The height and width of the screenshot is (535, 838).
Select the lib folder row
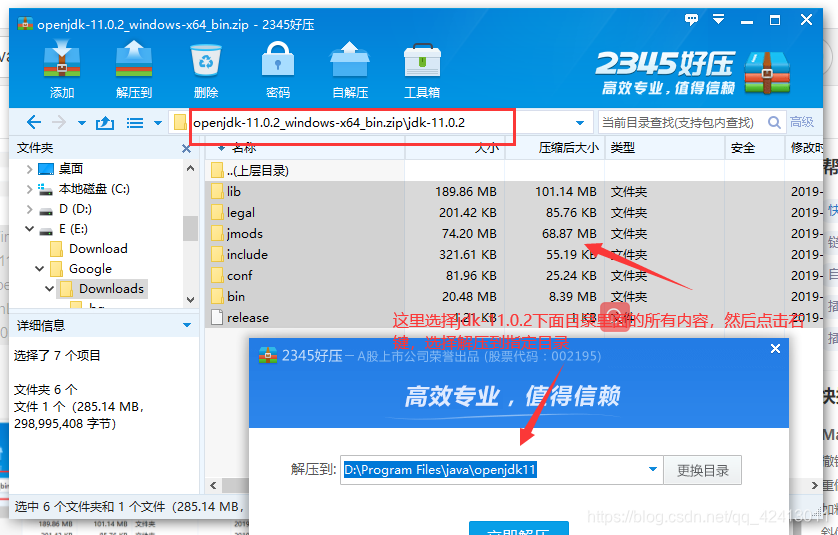click(x=513, y=192)
